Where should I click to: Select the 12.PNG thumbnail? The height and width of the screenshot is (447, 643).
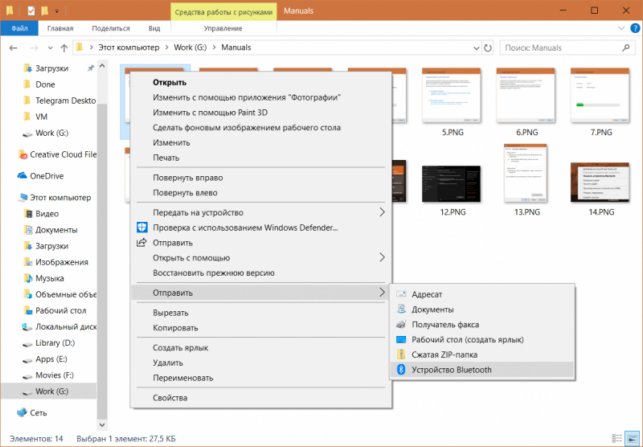(451, 184)
